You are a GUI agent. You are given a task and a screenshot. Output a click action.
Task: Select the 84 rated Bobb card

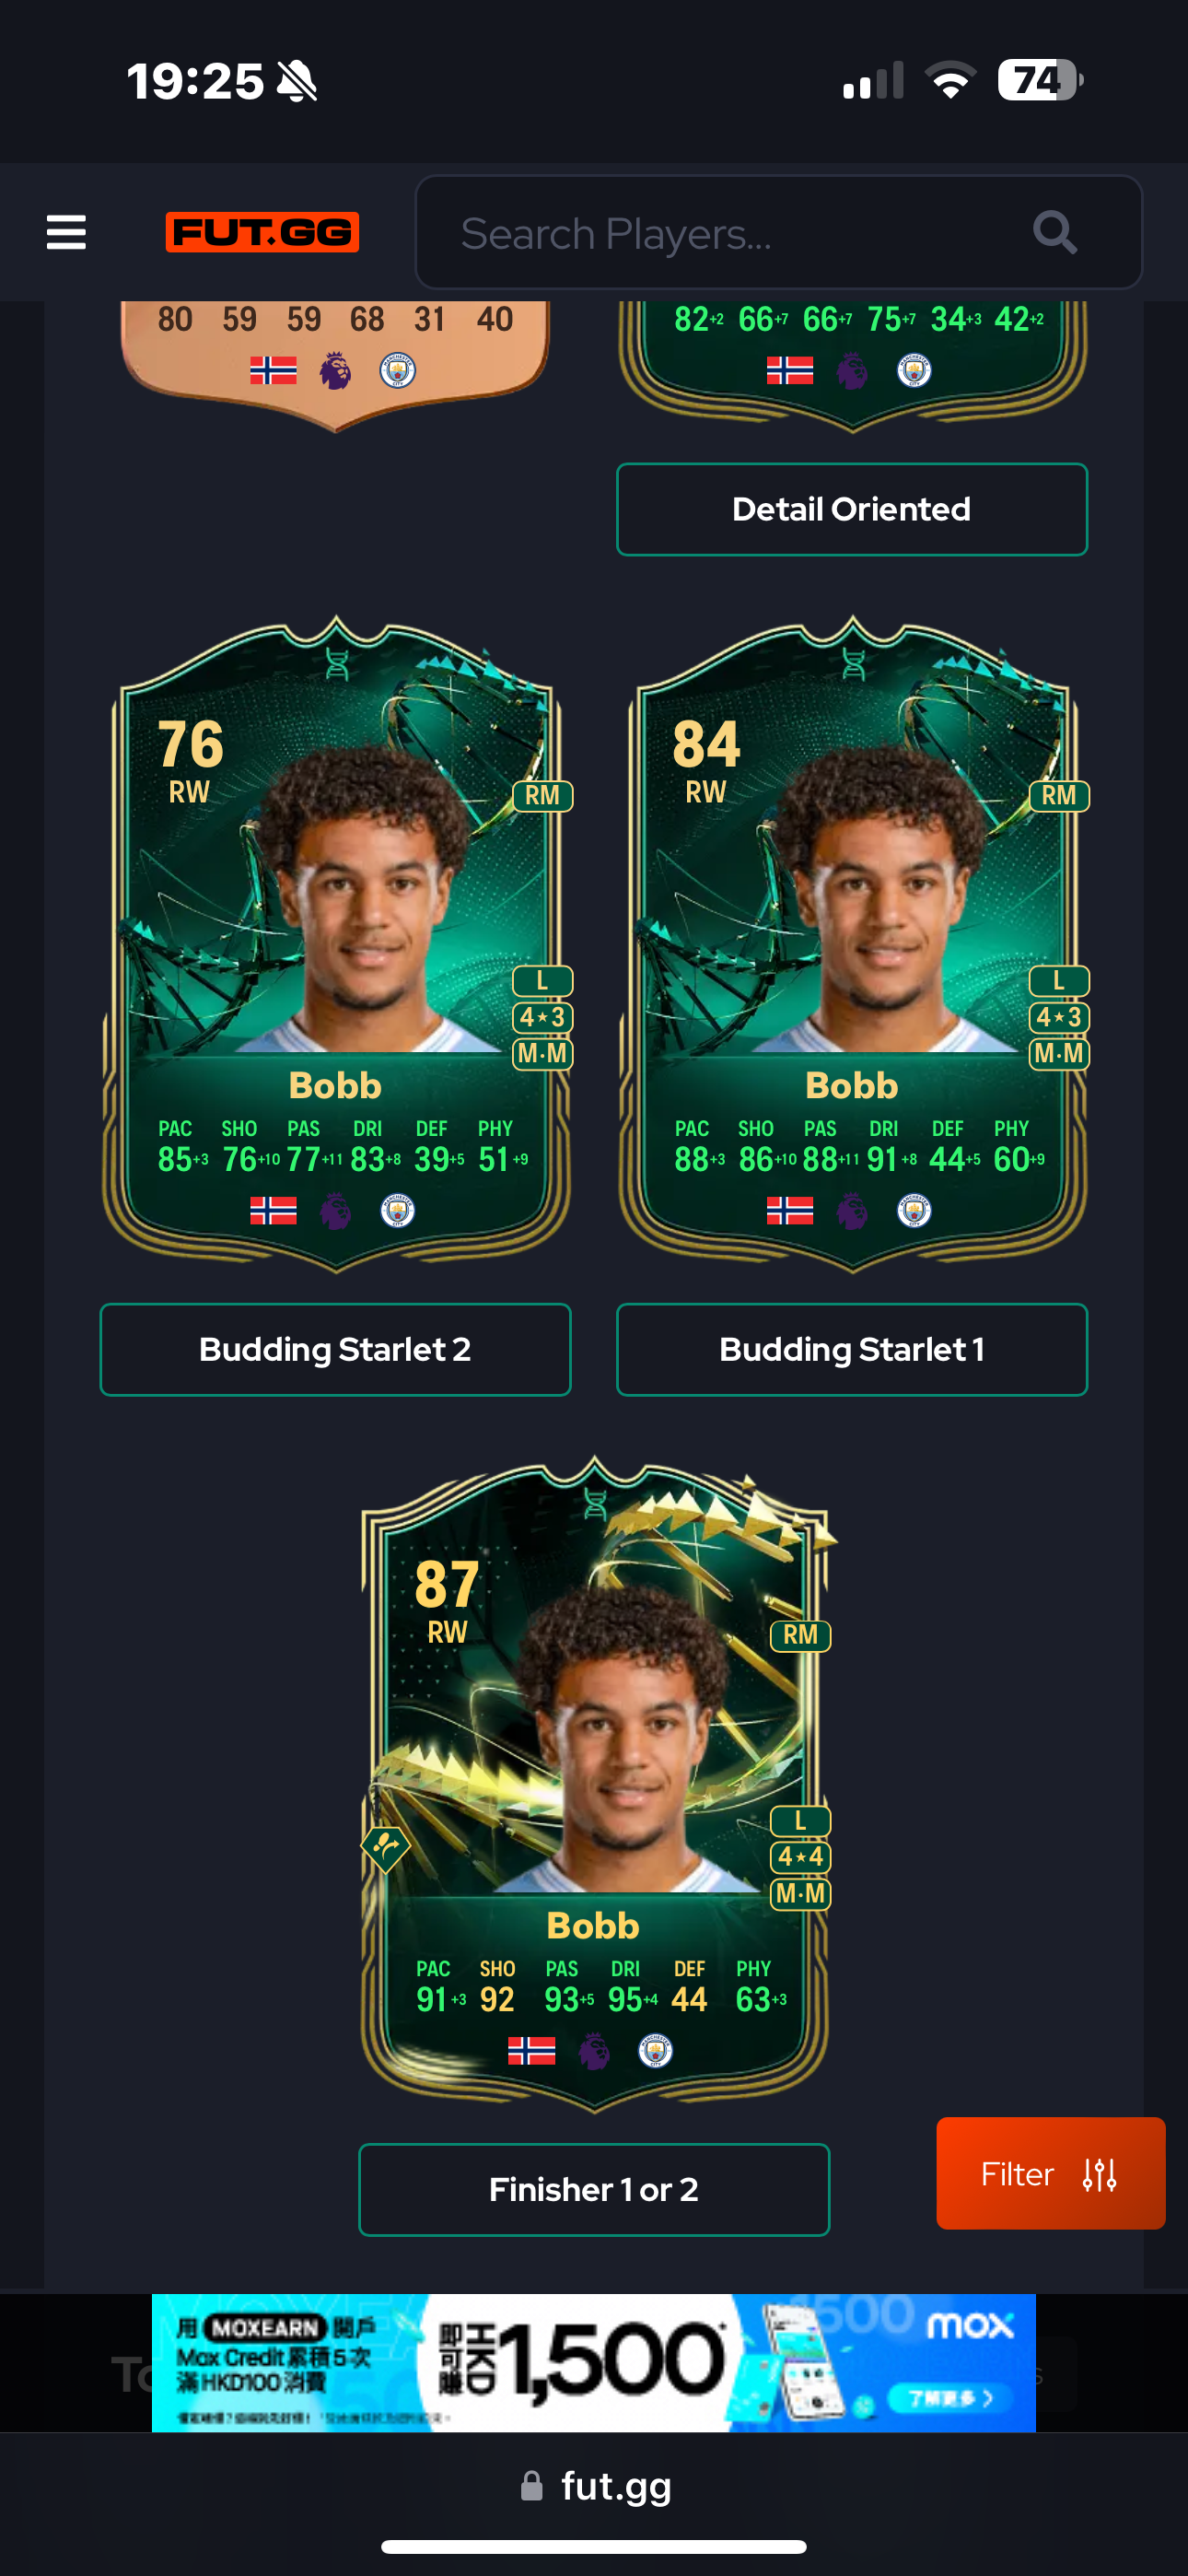[x=853, y=944]
